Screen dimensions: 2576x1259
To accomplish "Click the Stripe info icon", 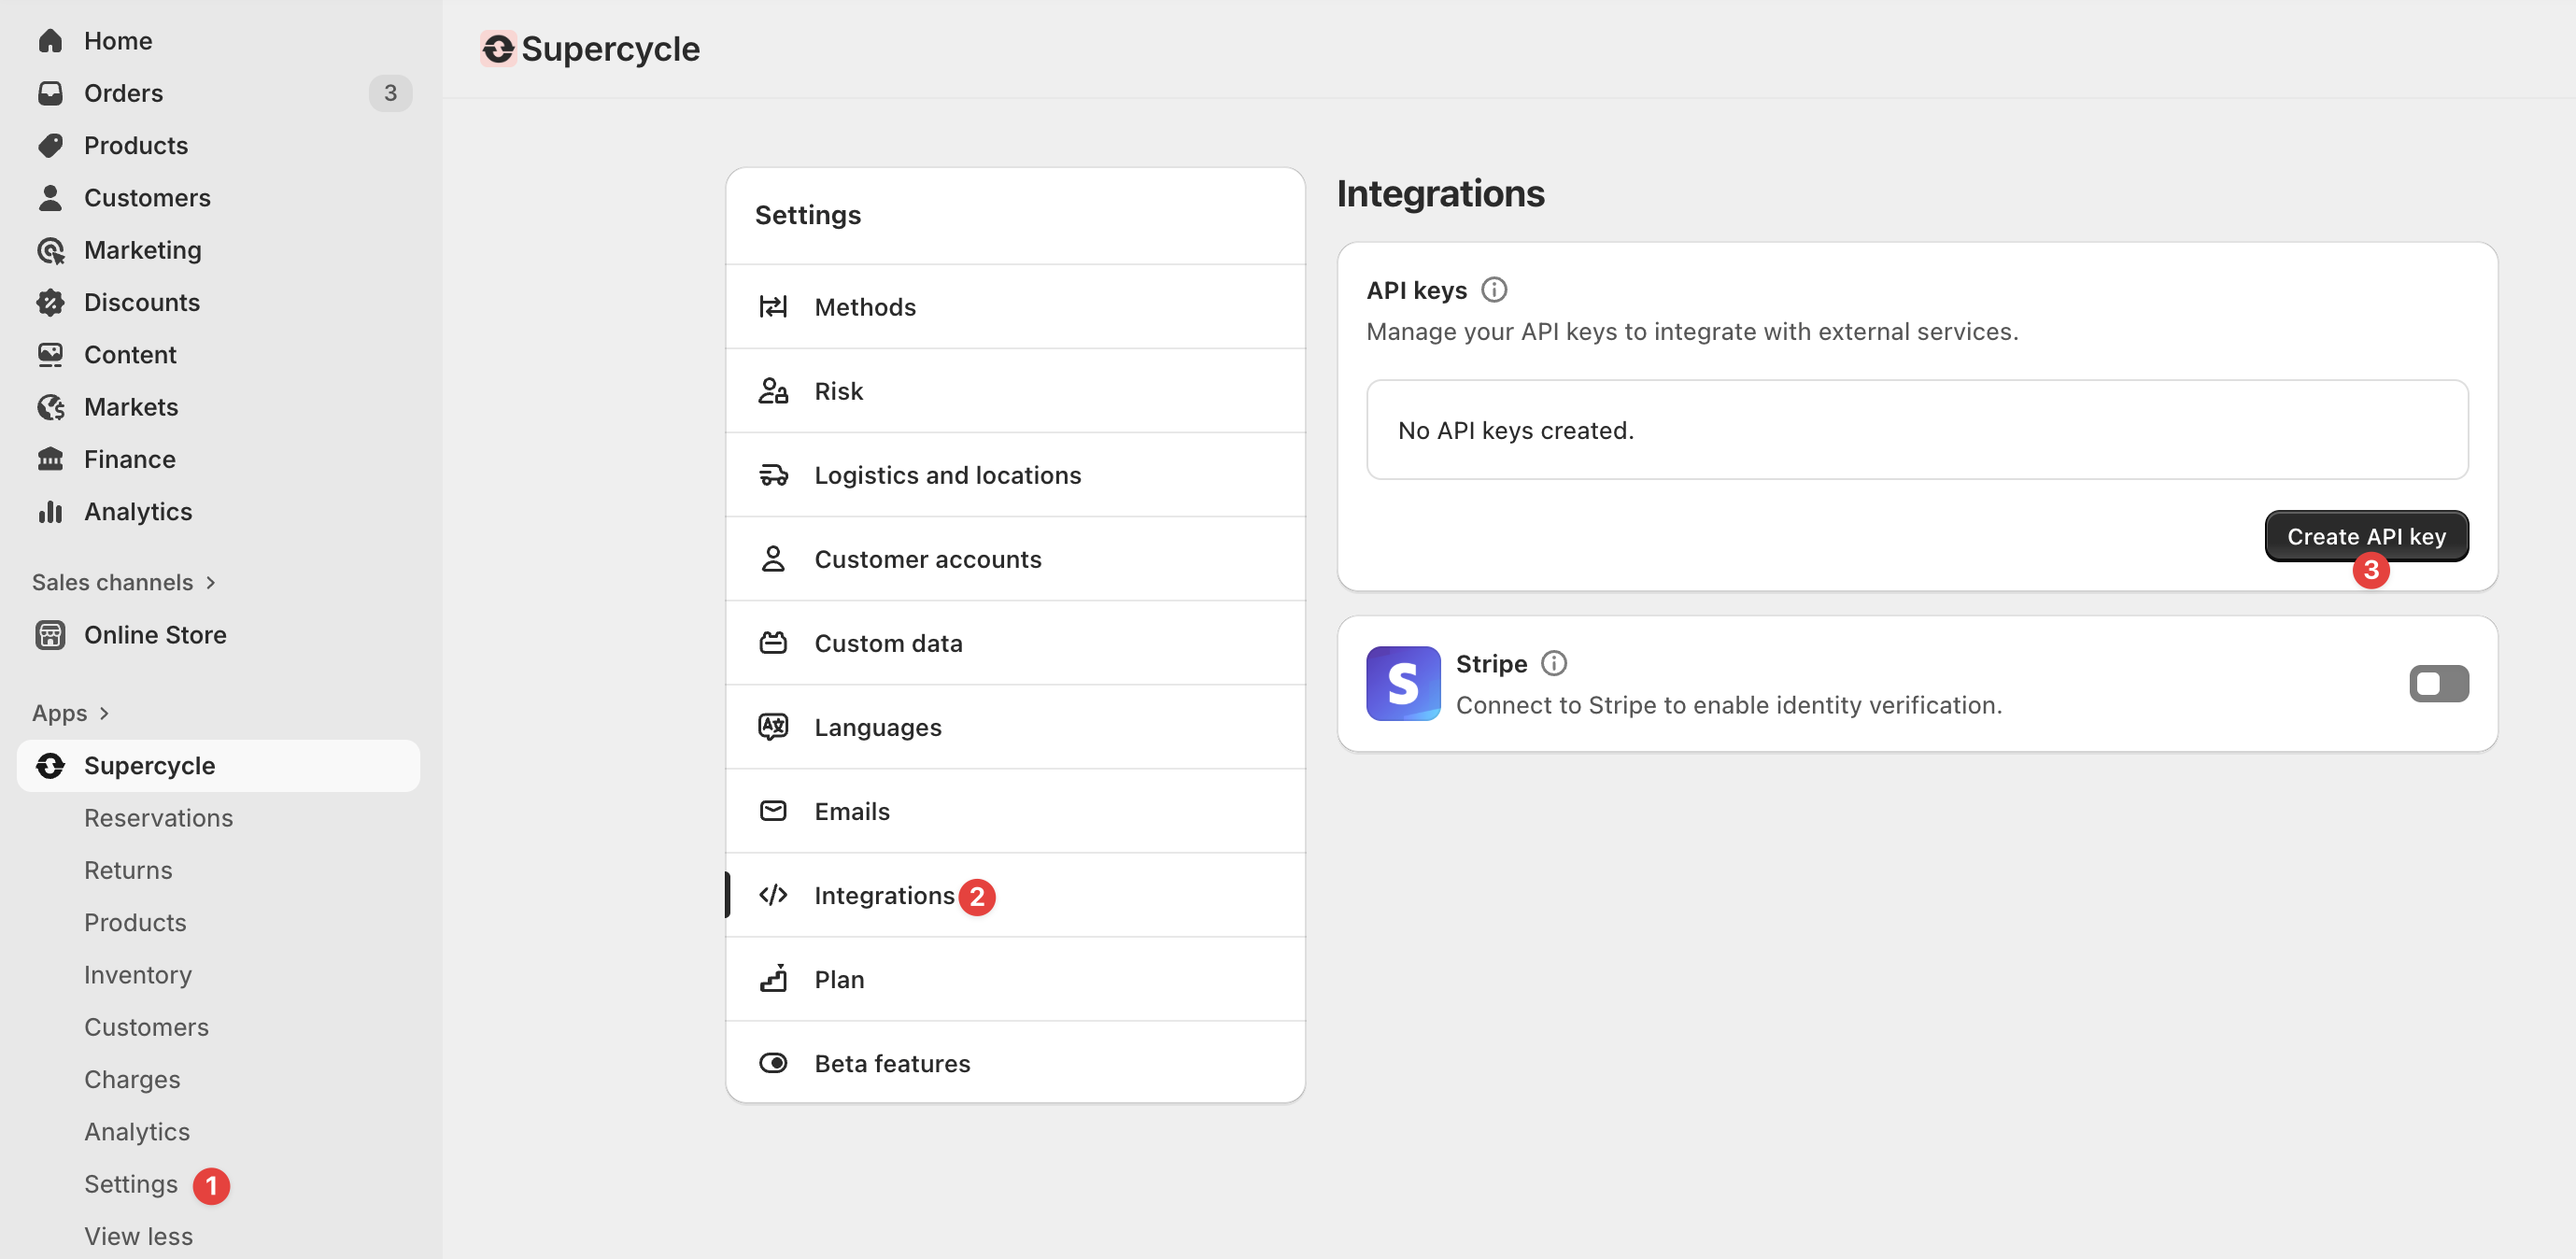I will (x=1553, y=663).
